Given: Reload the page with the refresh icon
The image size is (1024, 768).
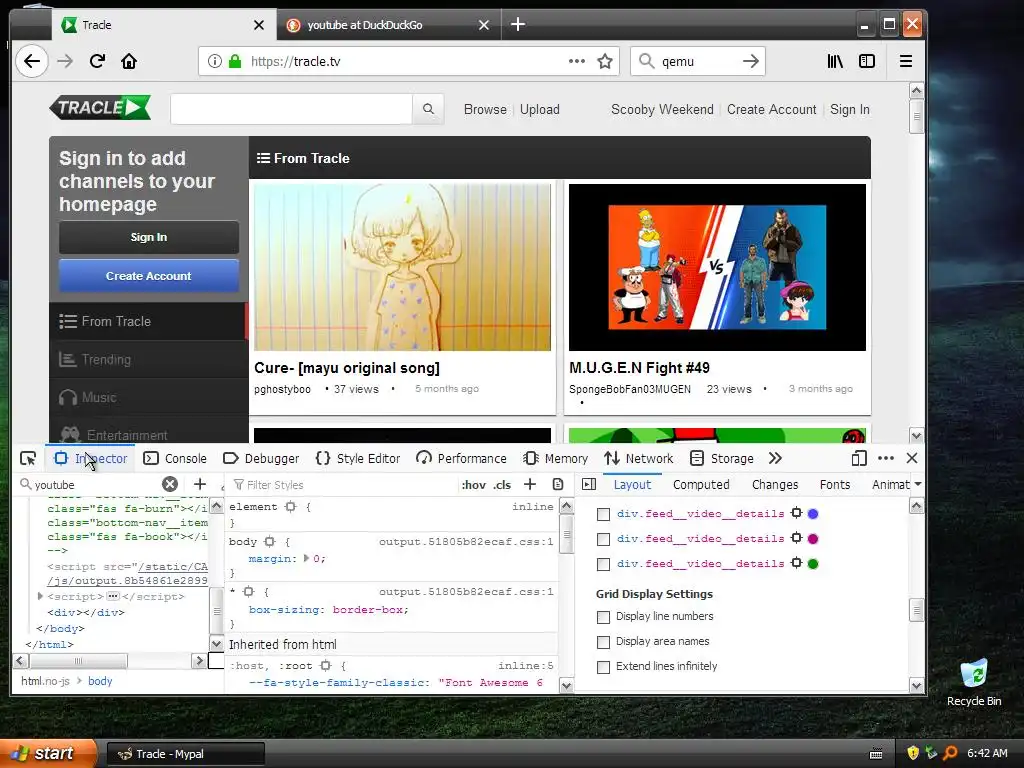Looking at the screenshot, I should point(97,61).
